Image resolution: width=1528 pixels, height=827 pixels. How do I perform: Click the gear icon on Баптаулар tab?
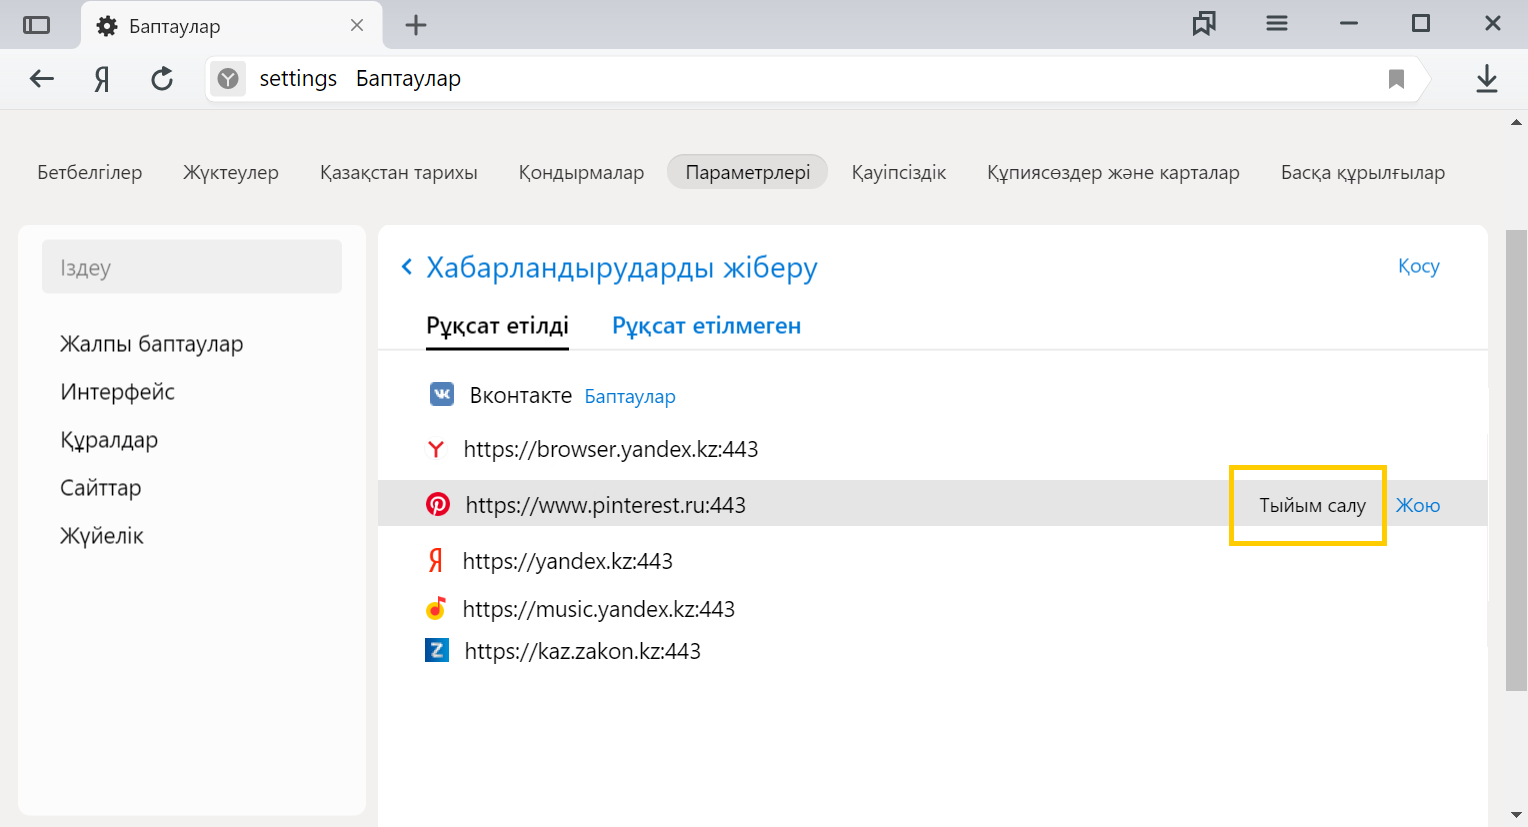pyautogui.click(x=107, y=26)
